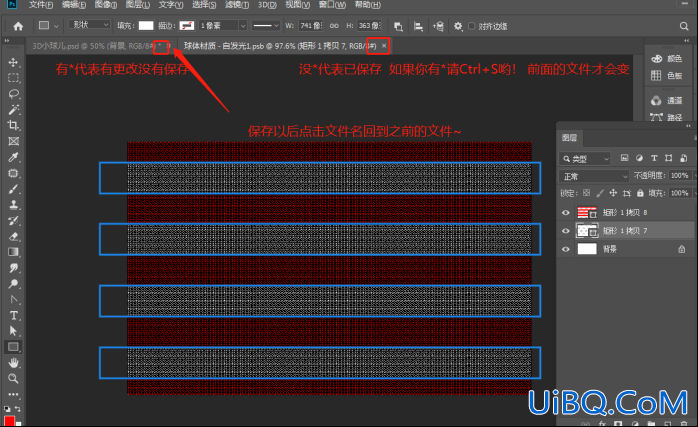Select the Zoom tool

click(x=13, y=378)
